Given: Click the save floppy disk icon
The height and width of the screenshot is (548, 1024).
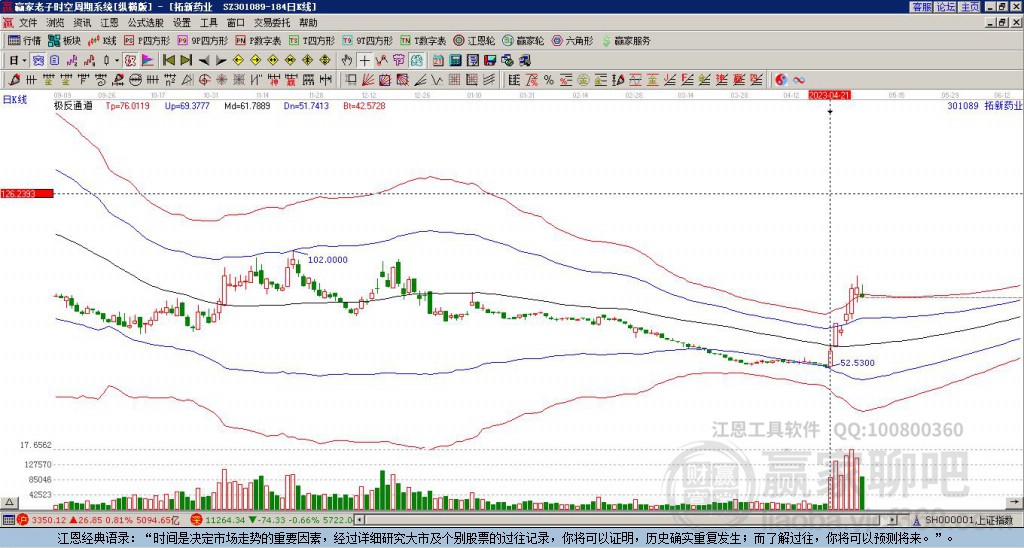Looking at the screenshot, I should [x=490, y=61].
